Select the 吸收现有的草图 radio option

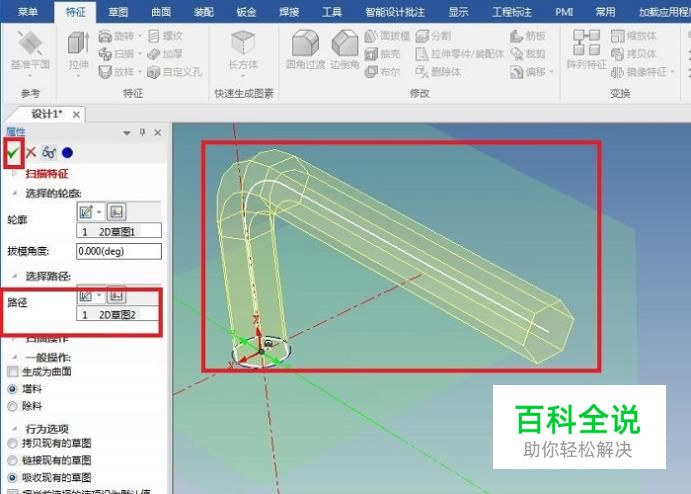(12, 478)
